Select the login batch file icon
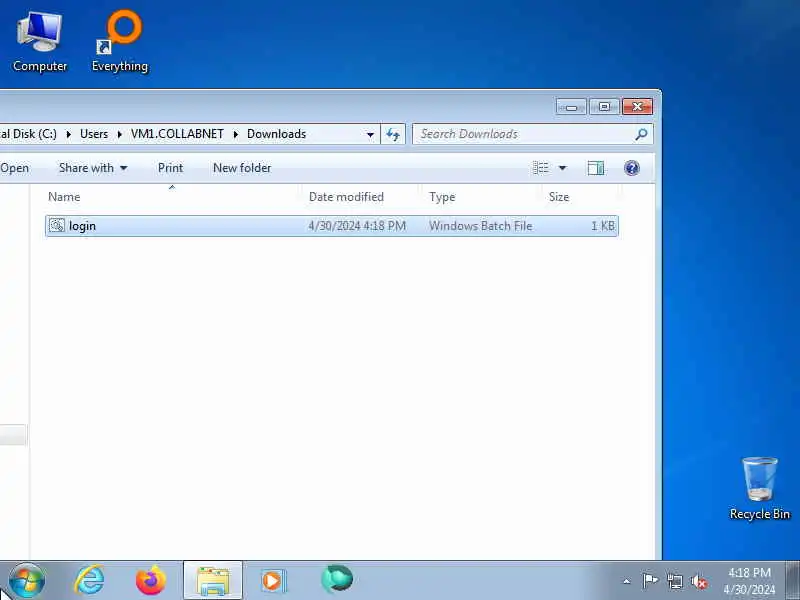Image resolution: width=800 pixels, height=600 pixels. pyautogui.click(x=57, y=226)
